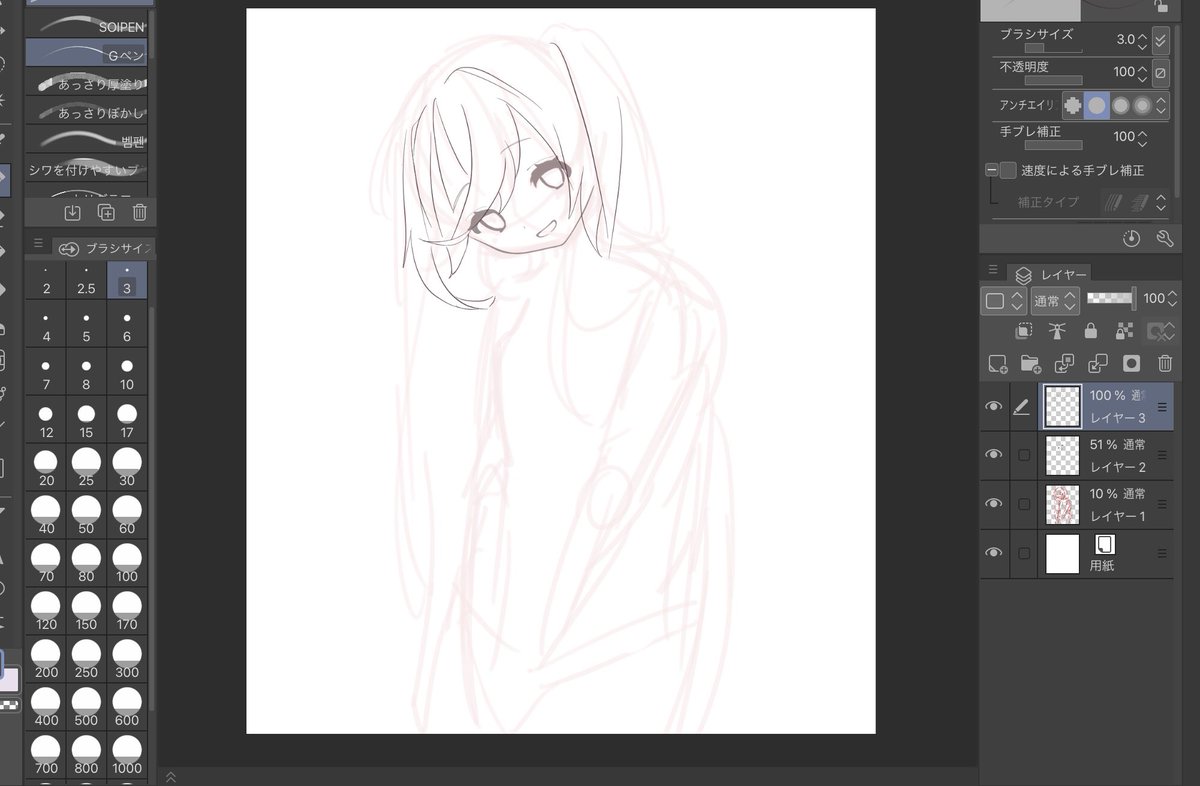Screen dimensions: 1200x786
Task: Select brush size preset 1000
Action: click(127, 756)
